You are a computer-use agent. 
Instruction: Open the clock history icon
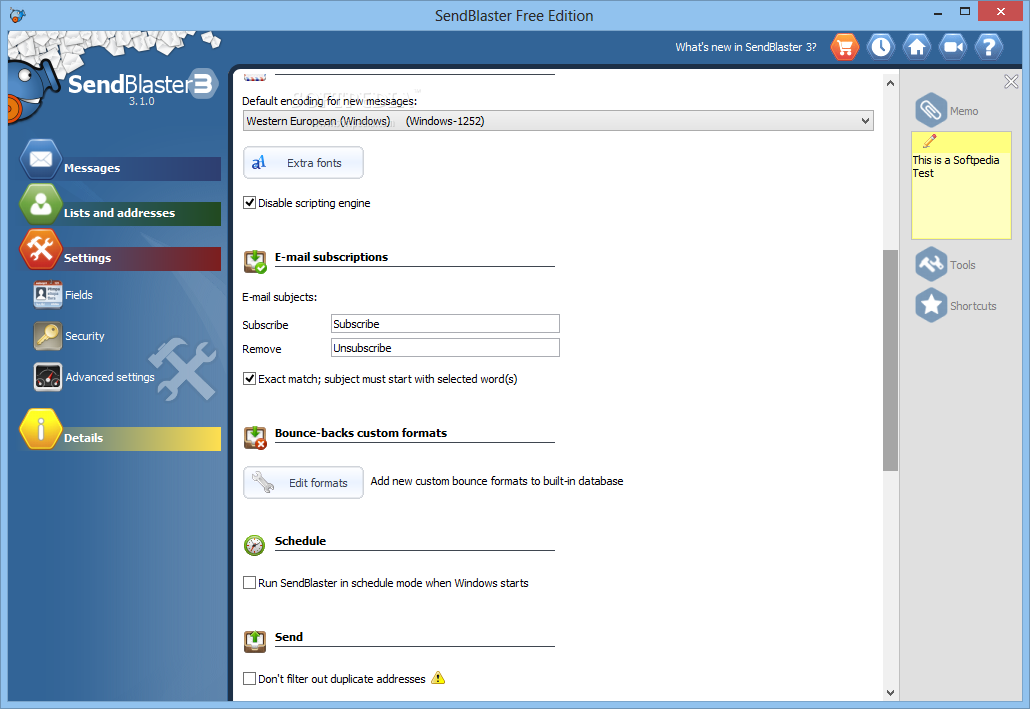pyautogui.click(x=880, y=47)
